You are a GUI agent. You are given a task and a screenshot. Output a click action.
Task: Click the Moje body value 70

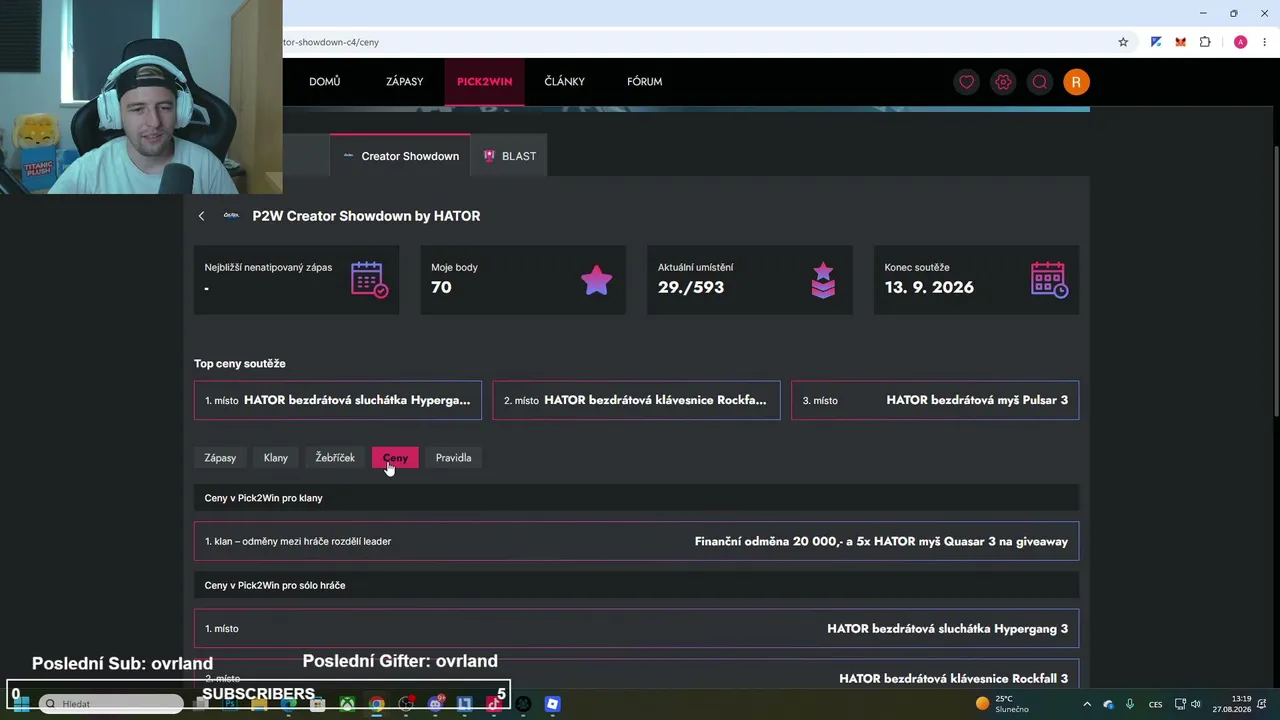click(441, 287)
